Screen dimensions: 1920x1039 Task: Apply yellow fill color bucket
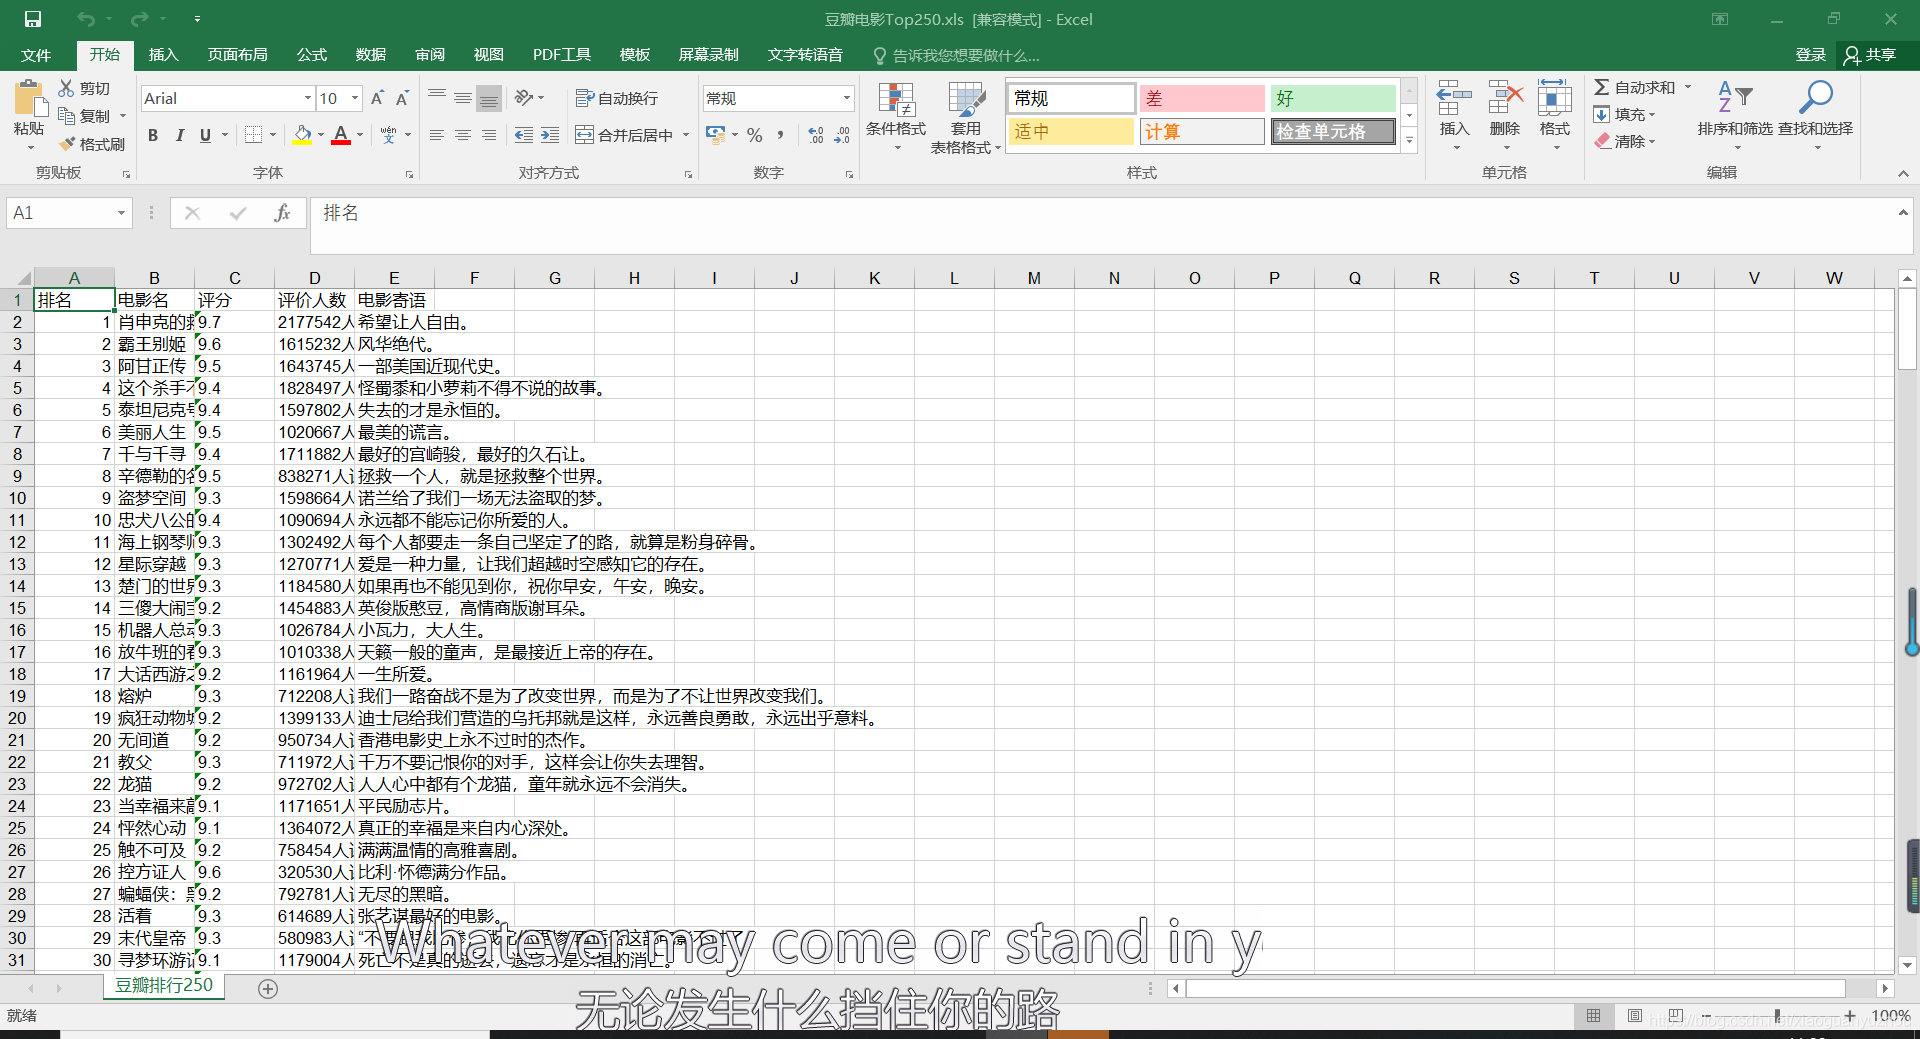click(x=302, y=135)
